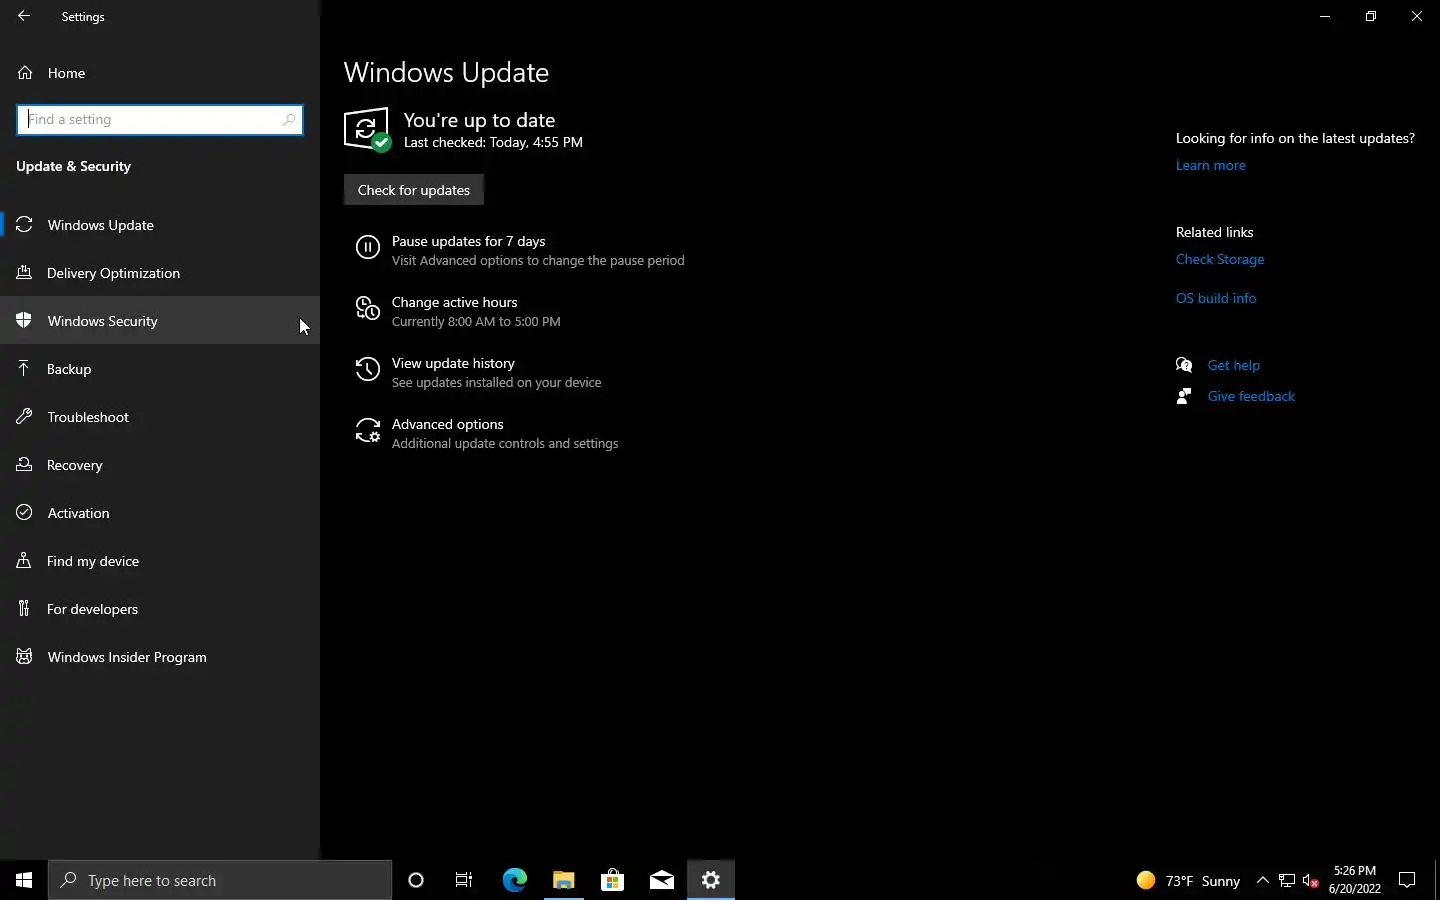Screen dimensions: 1440x900
Task: Click the search magnifier in Find a setting
Action: pos(289,119)
